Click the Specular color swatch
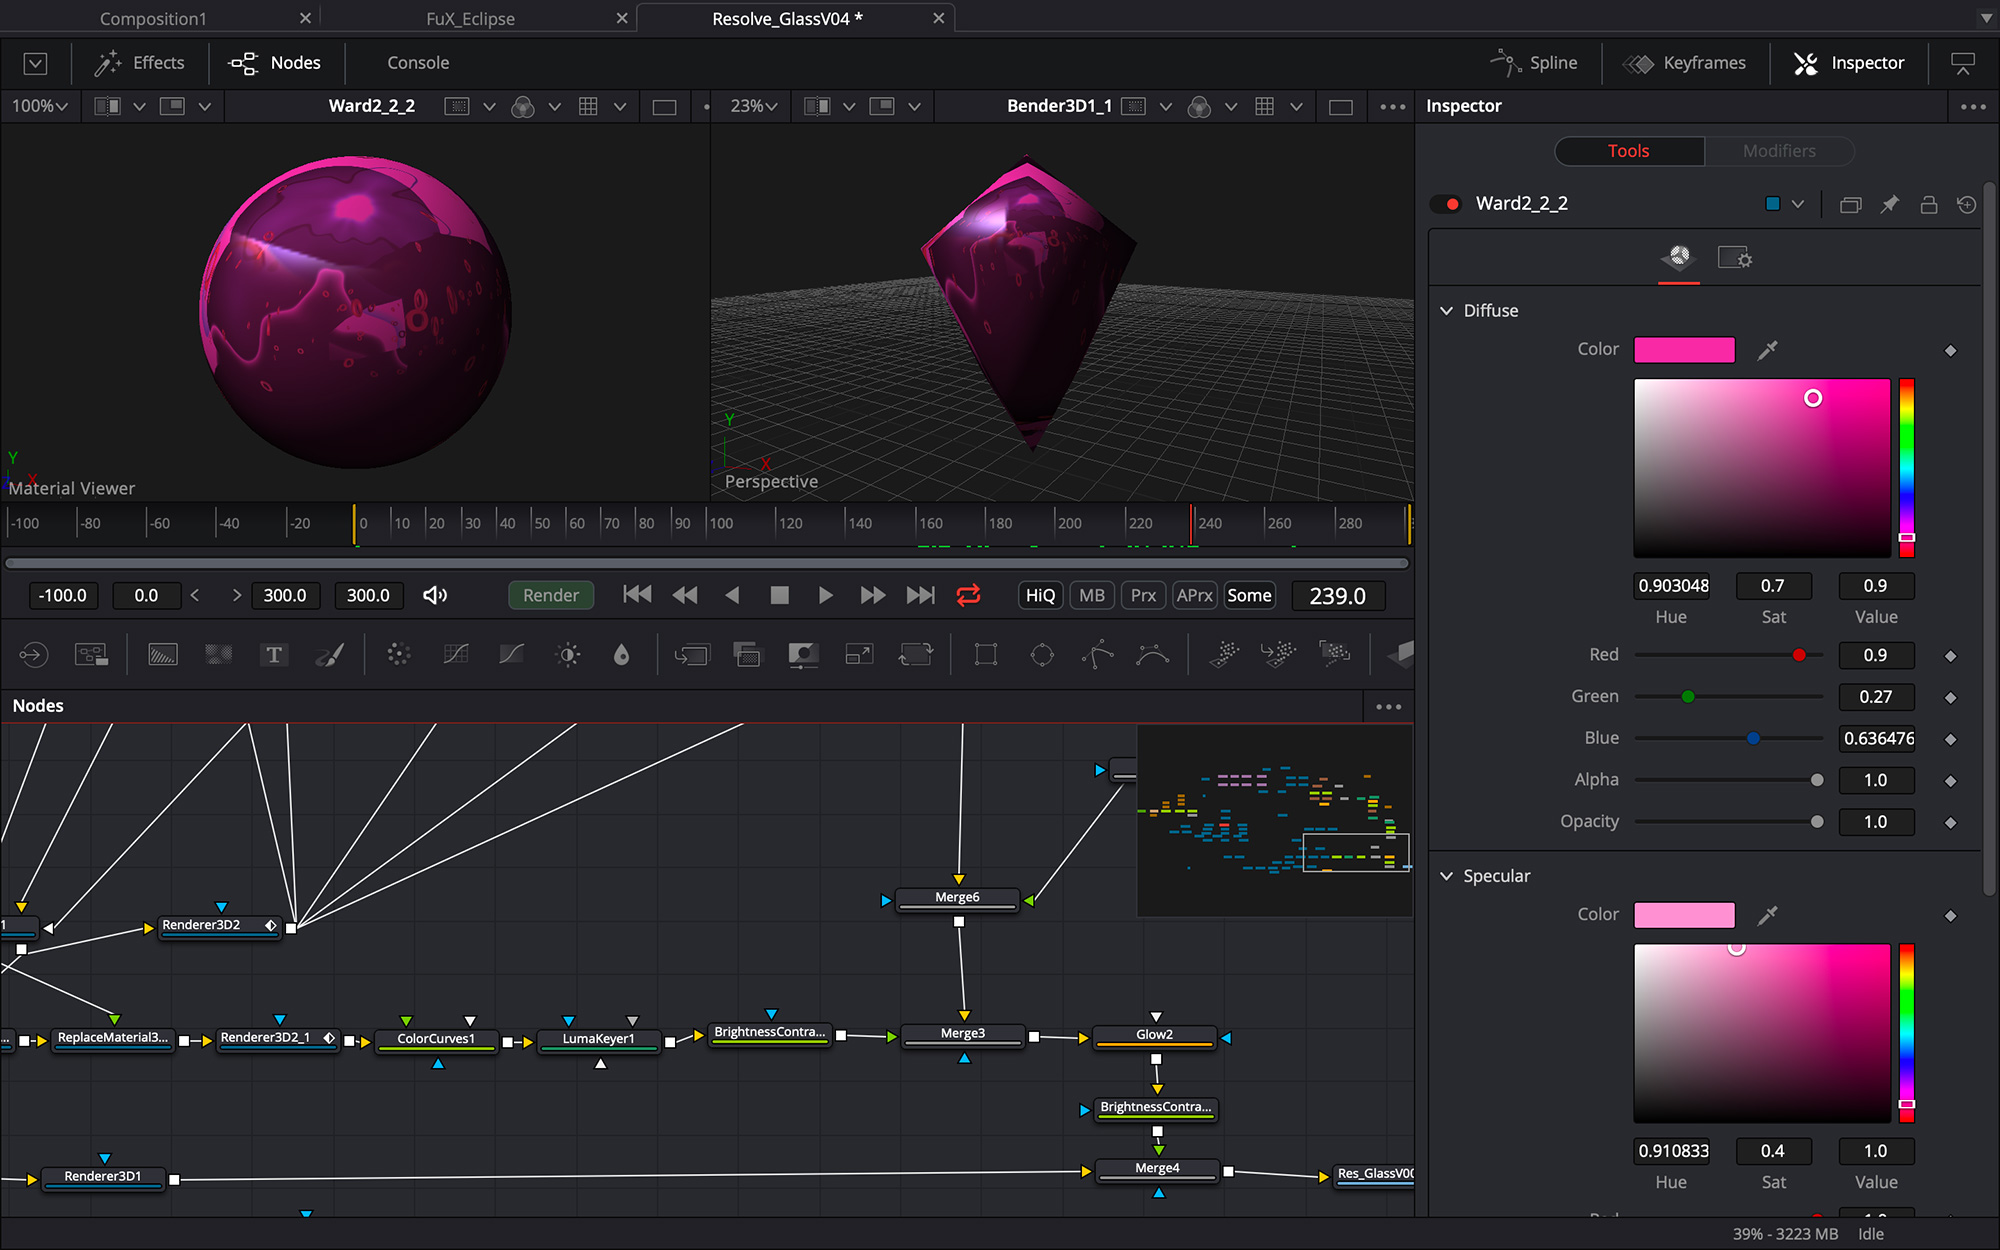 click(1684, 915)
